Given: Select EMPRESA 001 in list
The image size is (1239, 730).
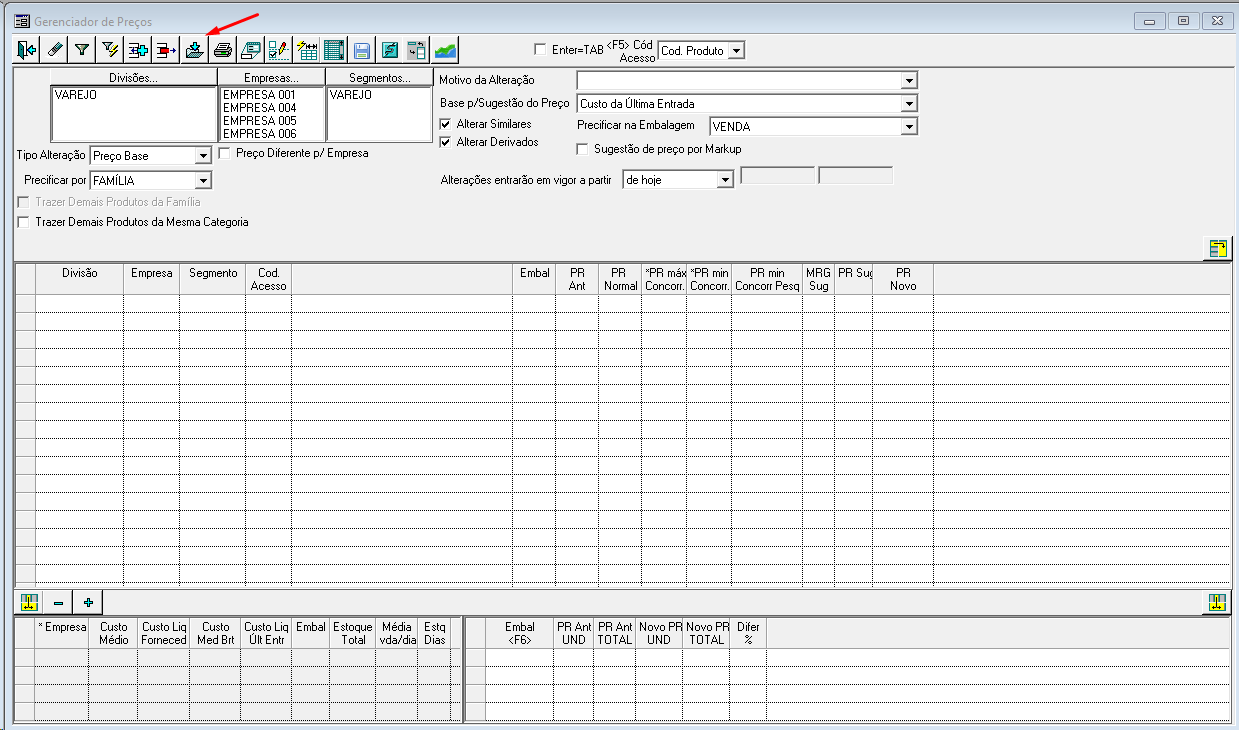Looking at the screenshot, I should 260,95.
